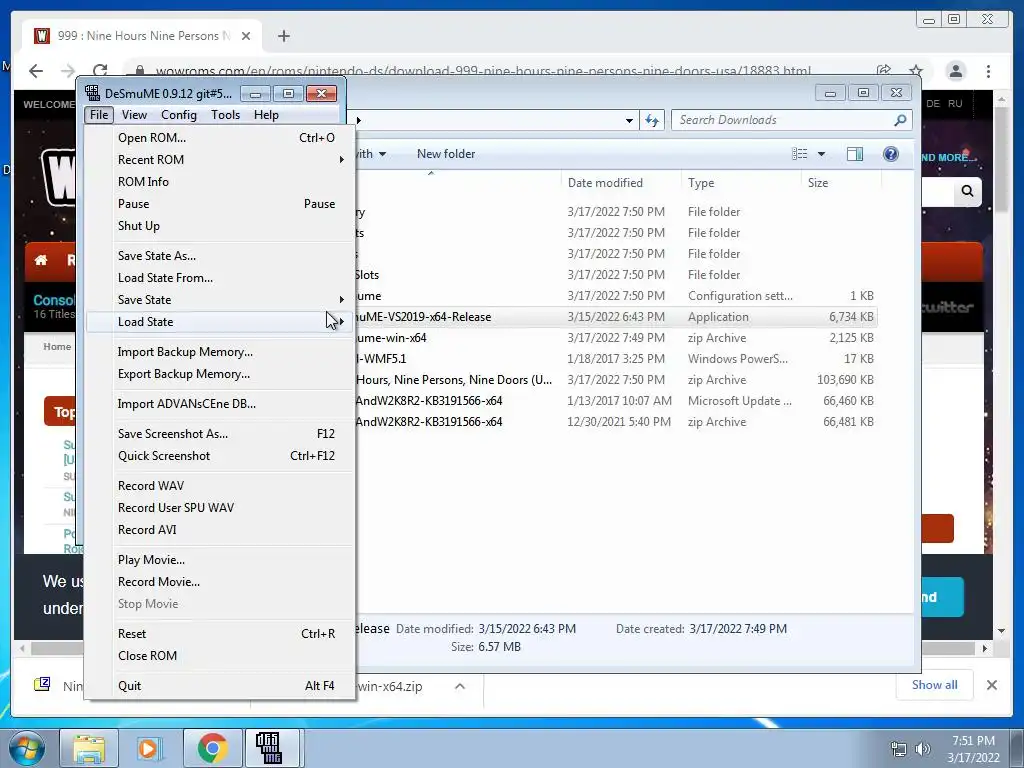The height and width of the screenshot is (768, 1024).
Task: Select Quick Screenshot
Action: pos(221,456)
